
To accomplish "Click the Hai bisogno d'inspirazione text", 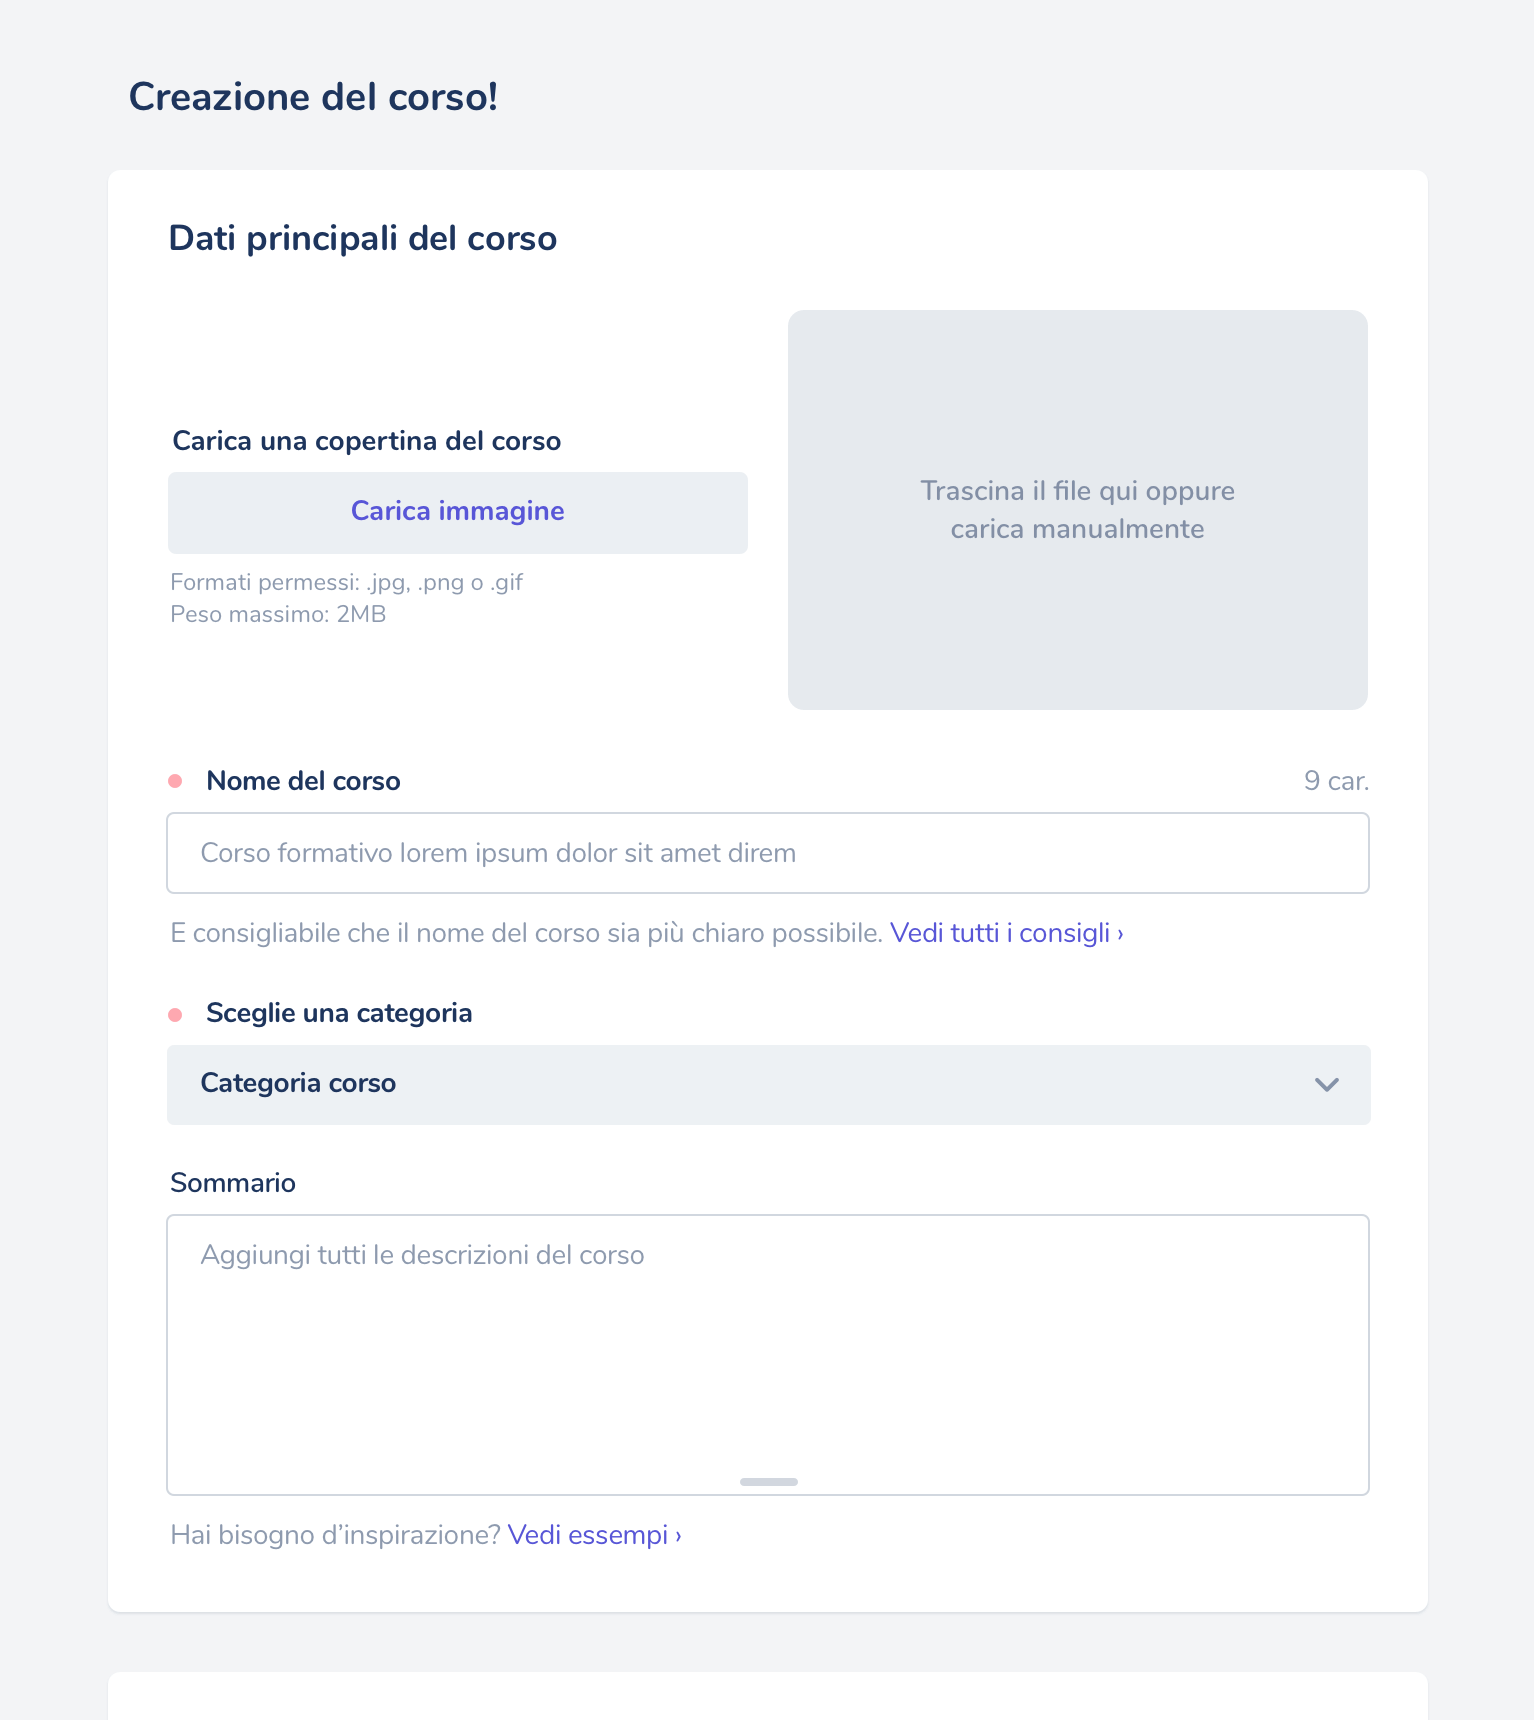I will pos(335,1535).
